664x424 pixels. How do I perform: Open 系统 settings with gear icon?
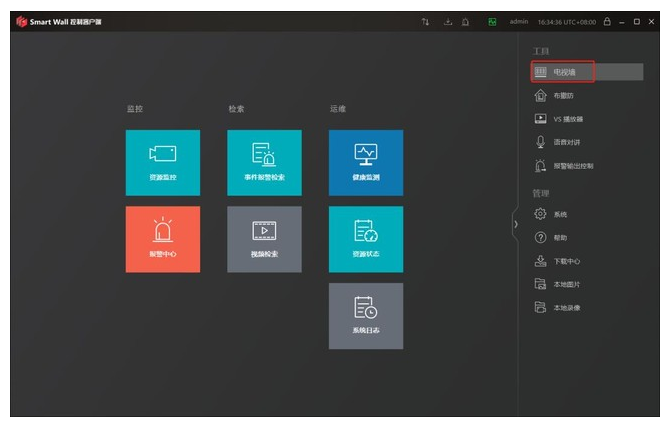[559, 214]
